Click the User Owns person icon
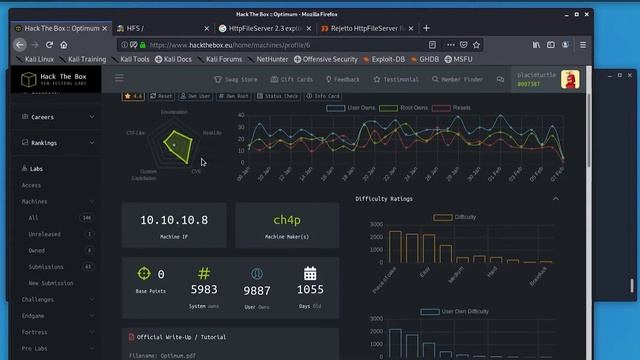The width and height of the screenshot is (640, 360). click(257, 273)
